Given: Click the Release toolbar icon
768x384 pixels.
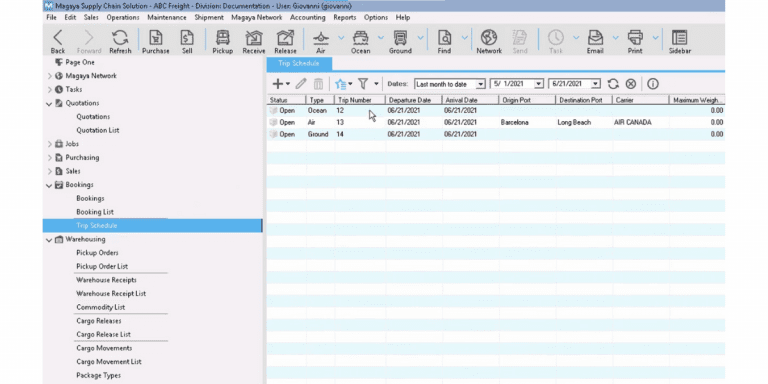Looking at the screenshot, I should pos(285,41).
